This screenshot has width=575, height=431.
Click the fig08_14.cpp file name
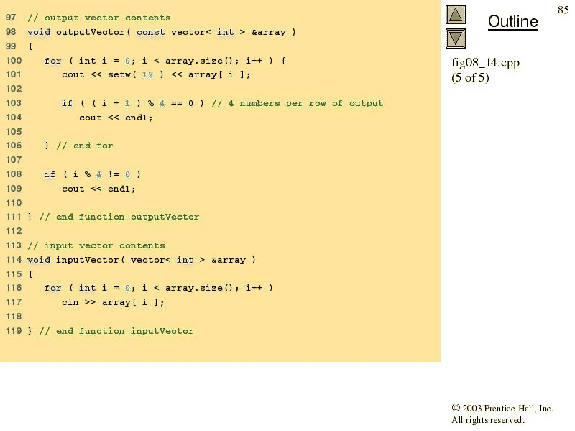click(486, 63)
